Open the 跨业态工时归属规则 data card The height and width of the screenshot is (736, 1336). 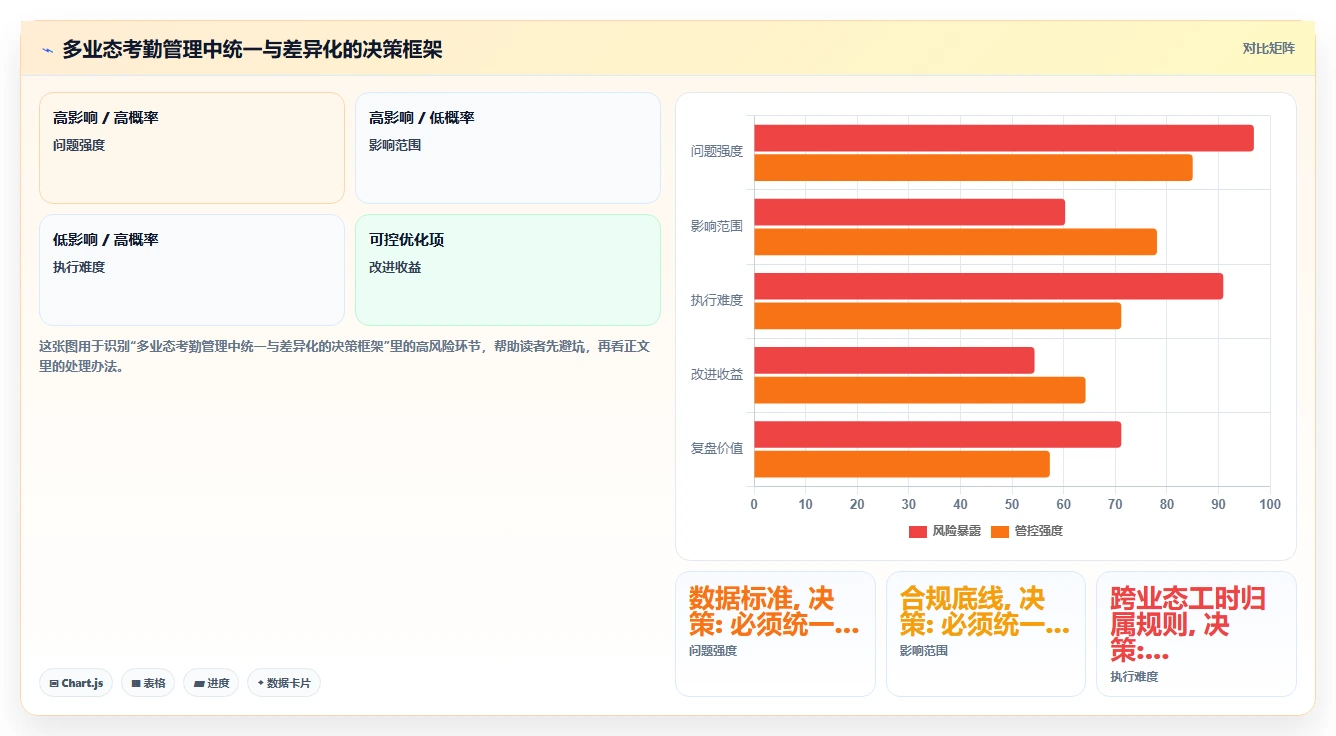coord(1196,633)
